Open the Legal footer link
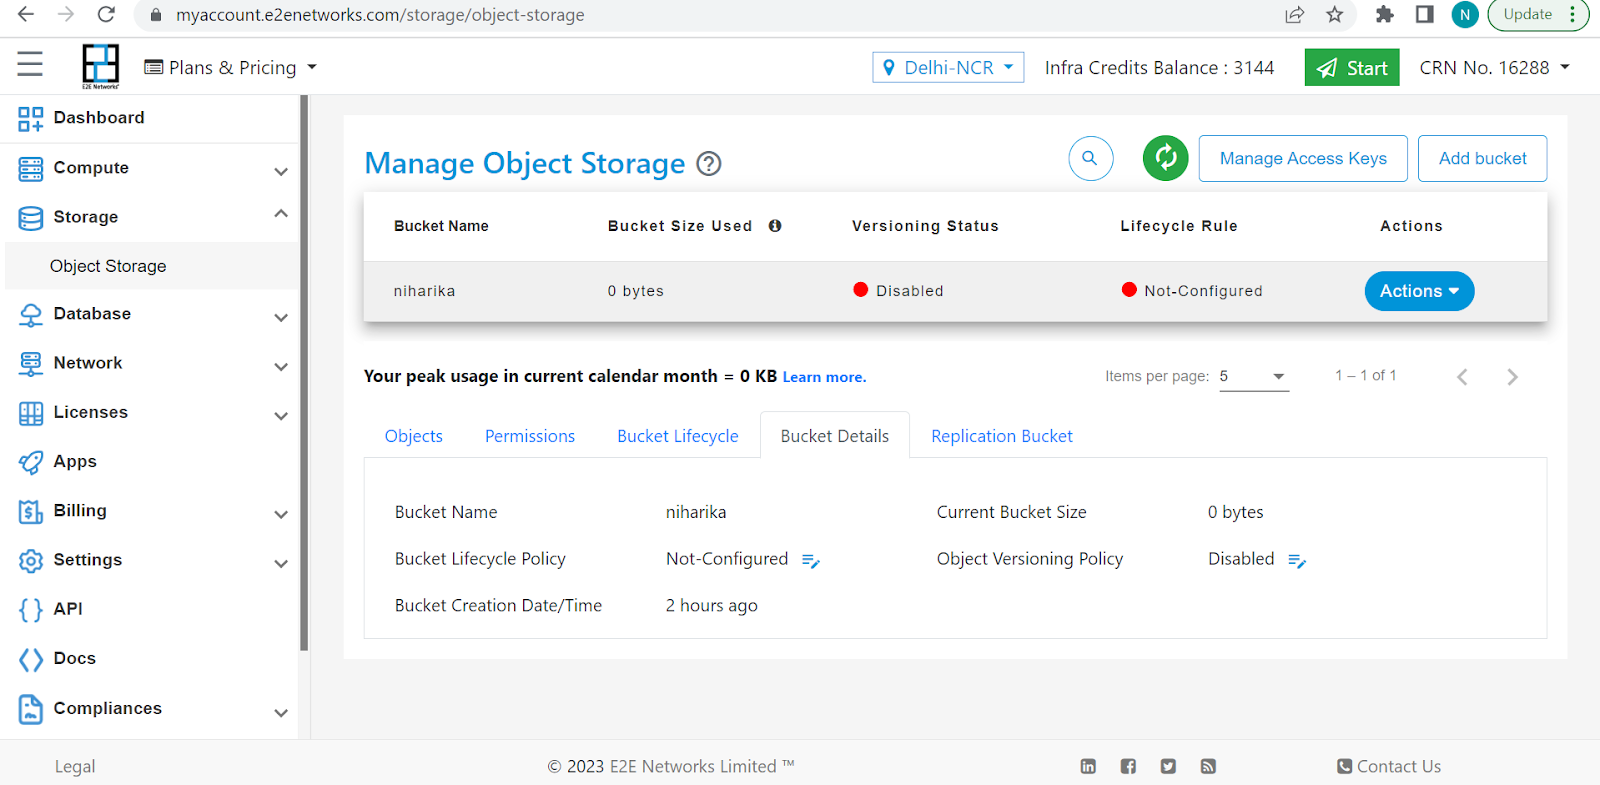The height and width of the screenshot is (785, 1600). click(75, 766)
